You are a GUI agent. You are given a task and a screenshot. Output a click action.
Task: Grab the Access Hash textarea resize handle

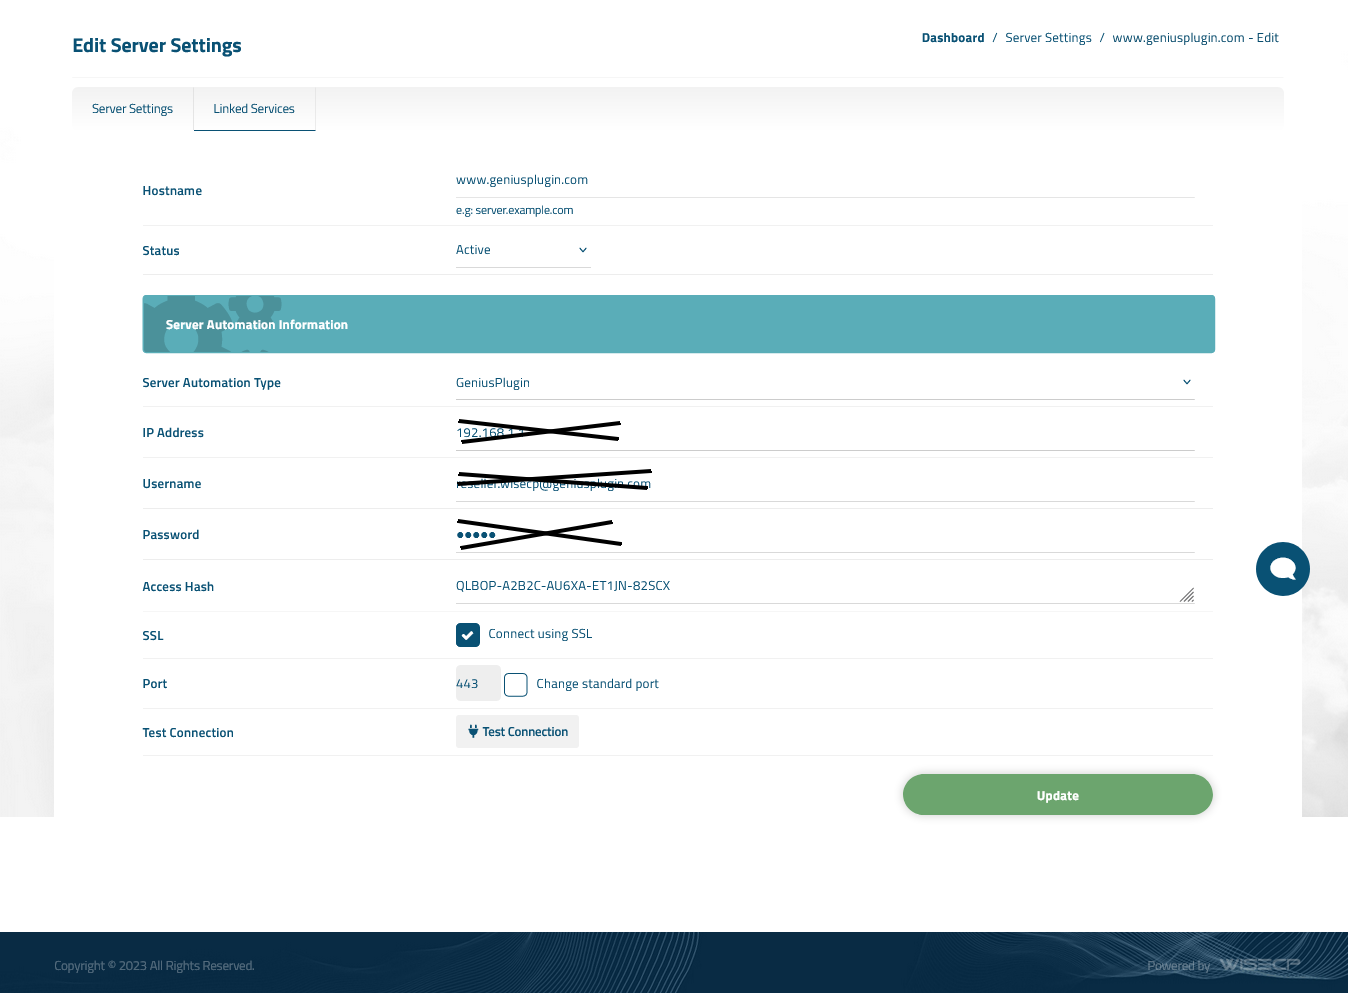(x=1187, y=595)
